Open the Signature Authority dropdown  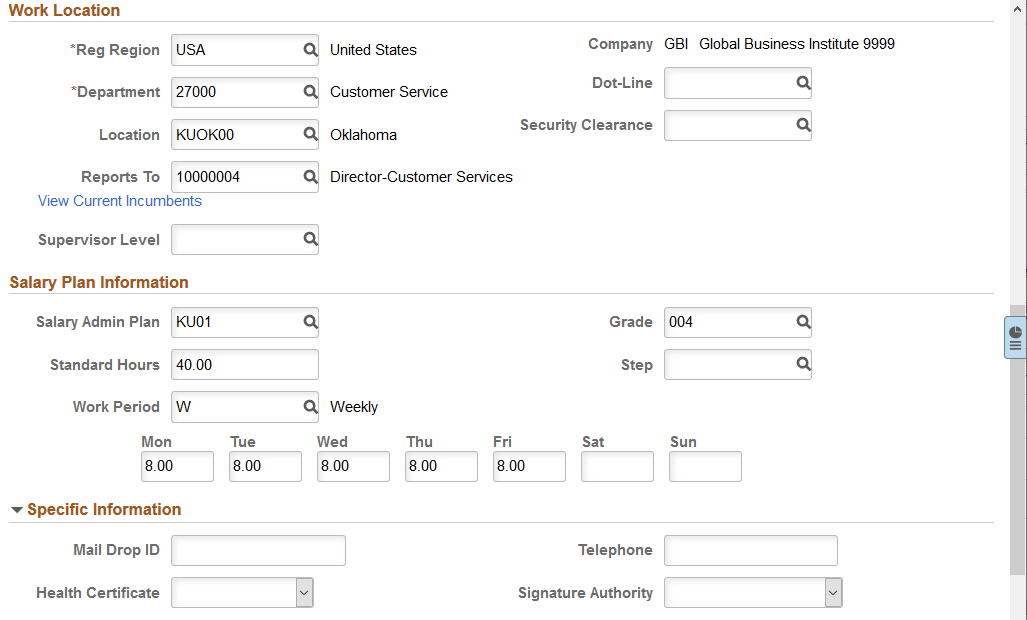[x=832, y=593]
